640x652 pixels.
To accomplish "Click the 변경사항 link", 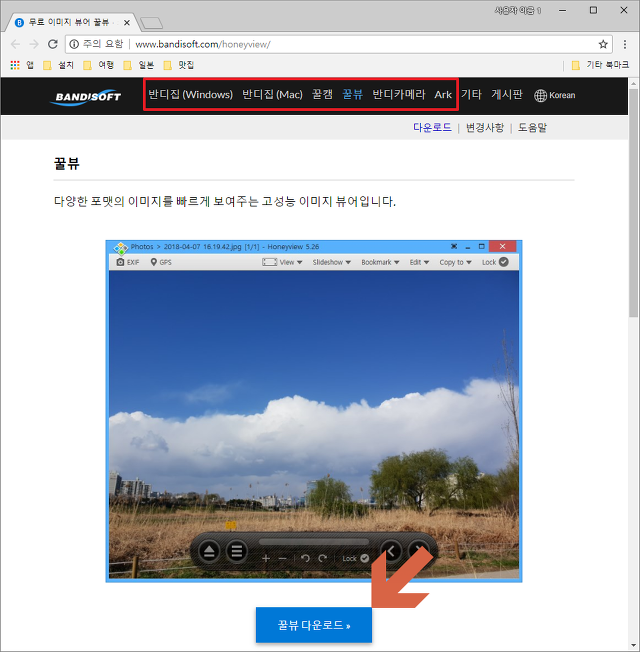I will click(x=484, y=127).
